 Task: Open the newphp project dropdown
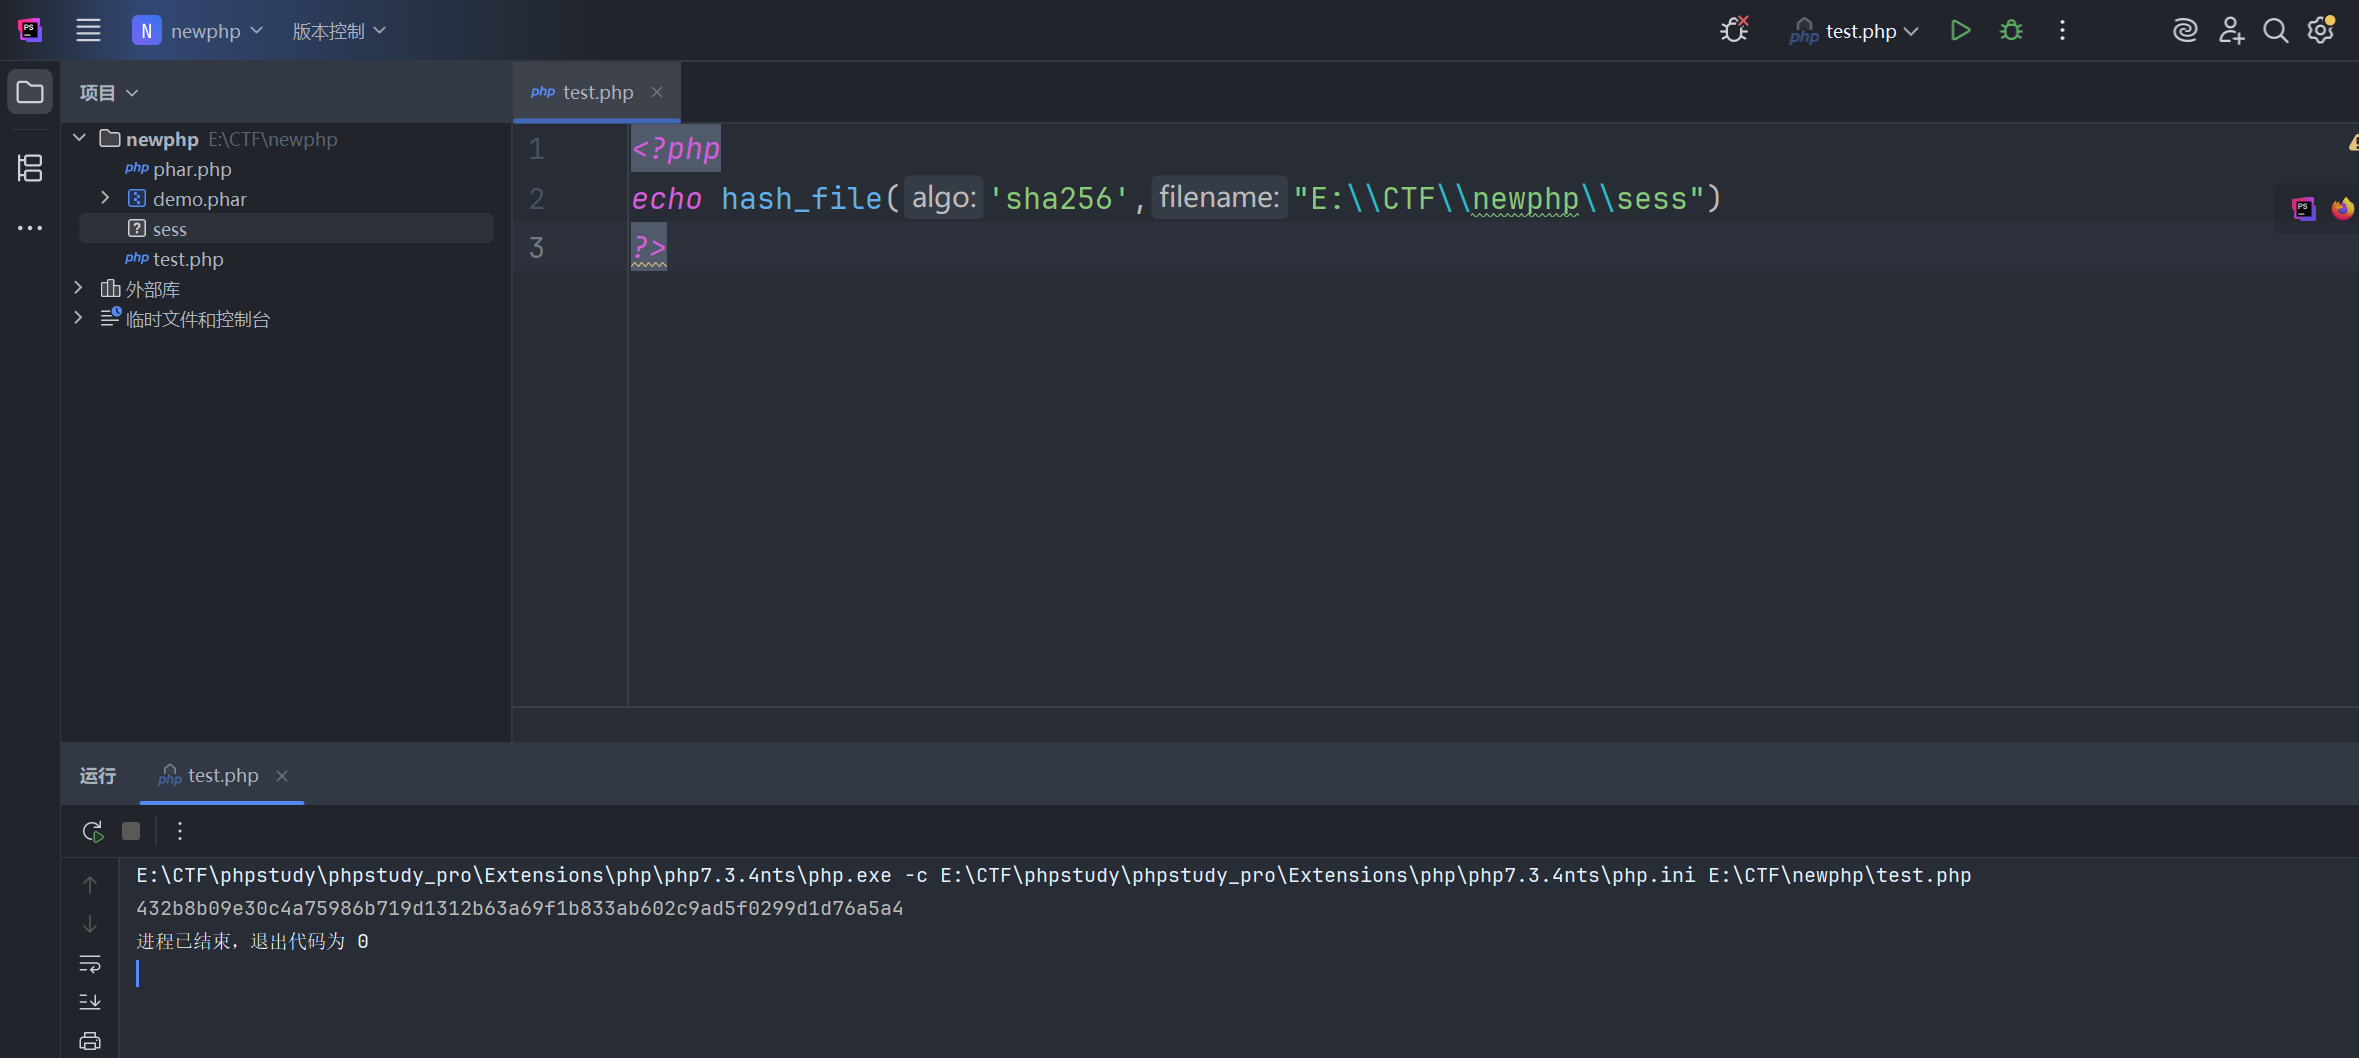[x=198, y=31]
